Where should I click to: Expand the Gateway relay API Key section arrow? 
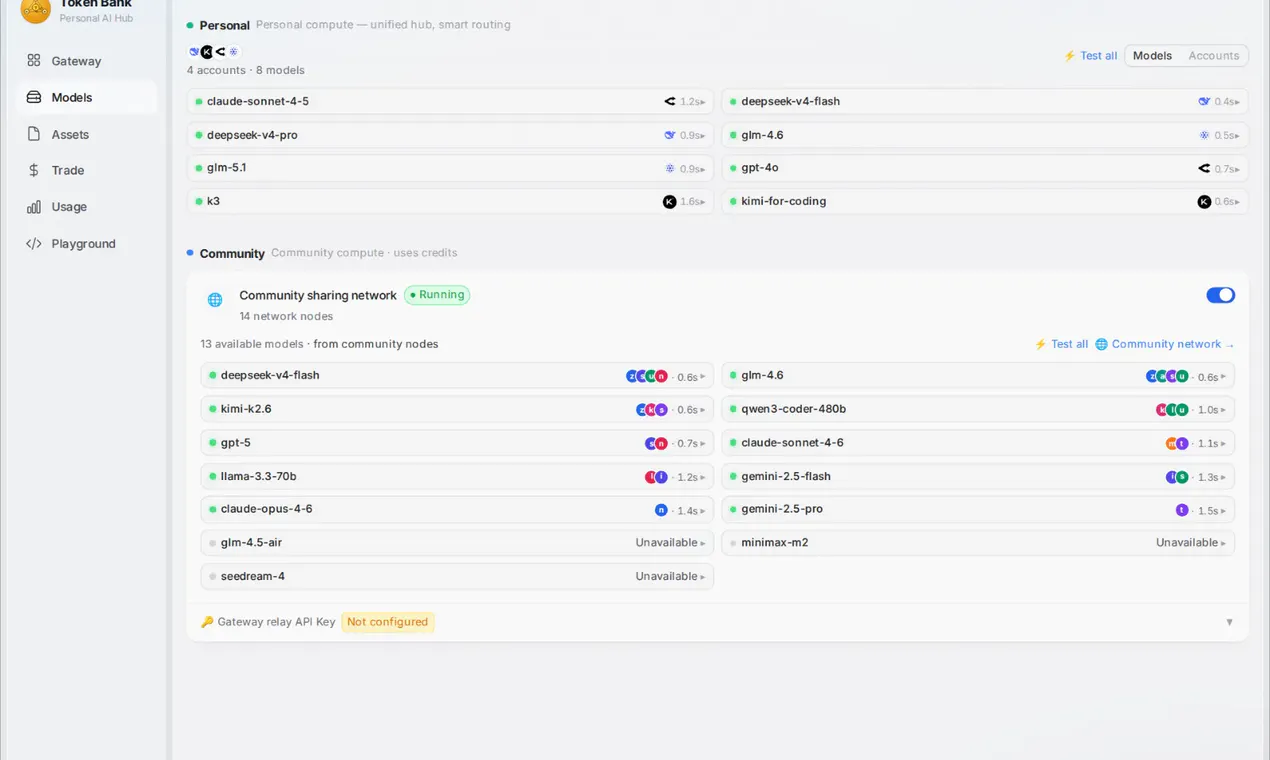1230,622
